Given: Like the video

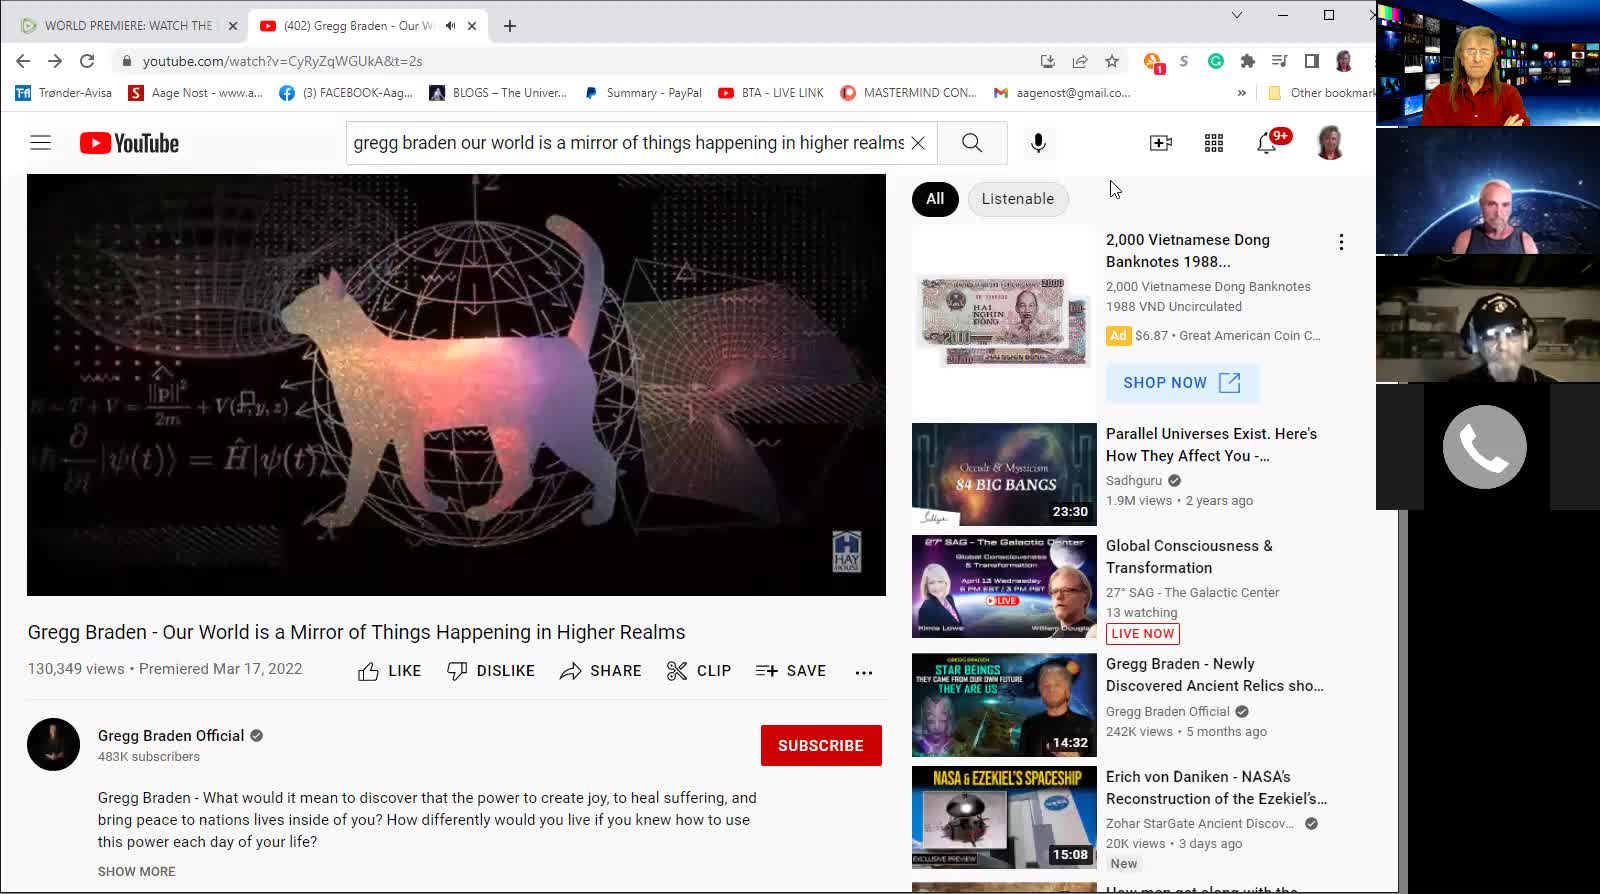Looking at the screenshot, I should pos(389,671).
